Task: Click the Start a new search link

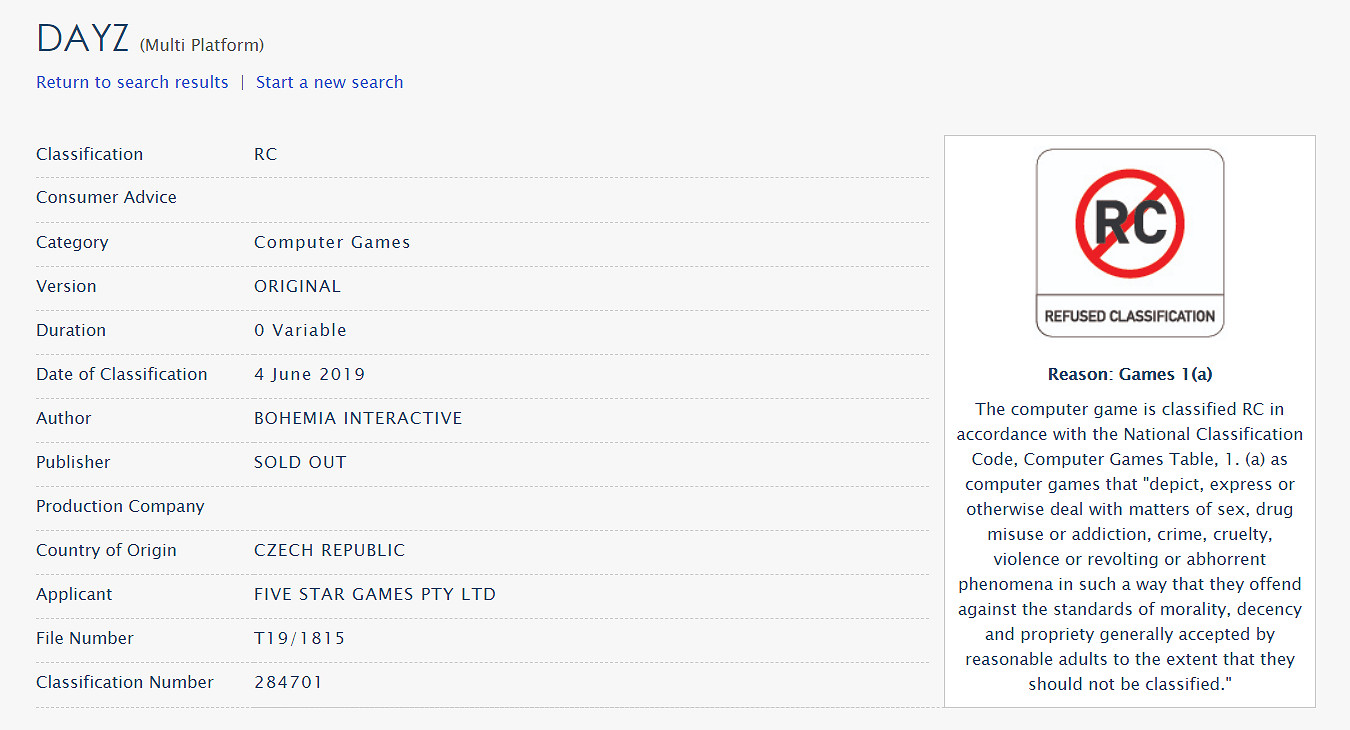Action: coord(329,82)
